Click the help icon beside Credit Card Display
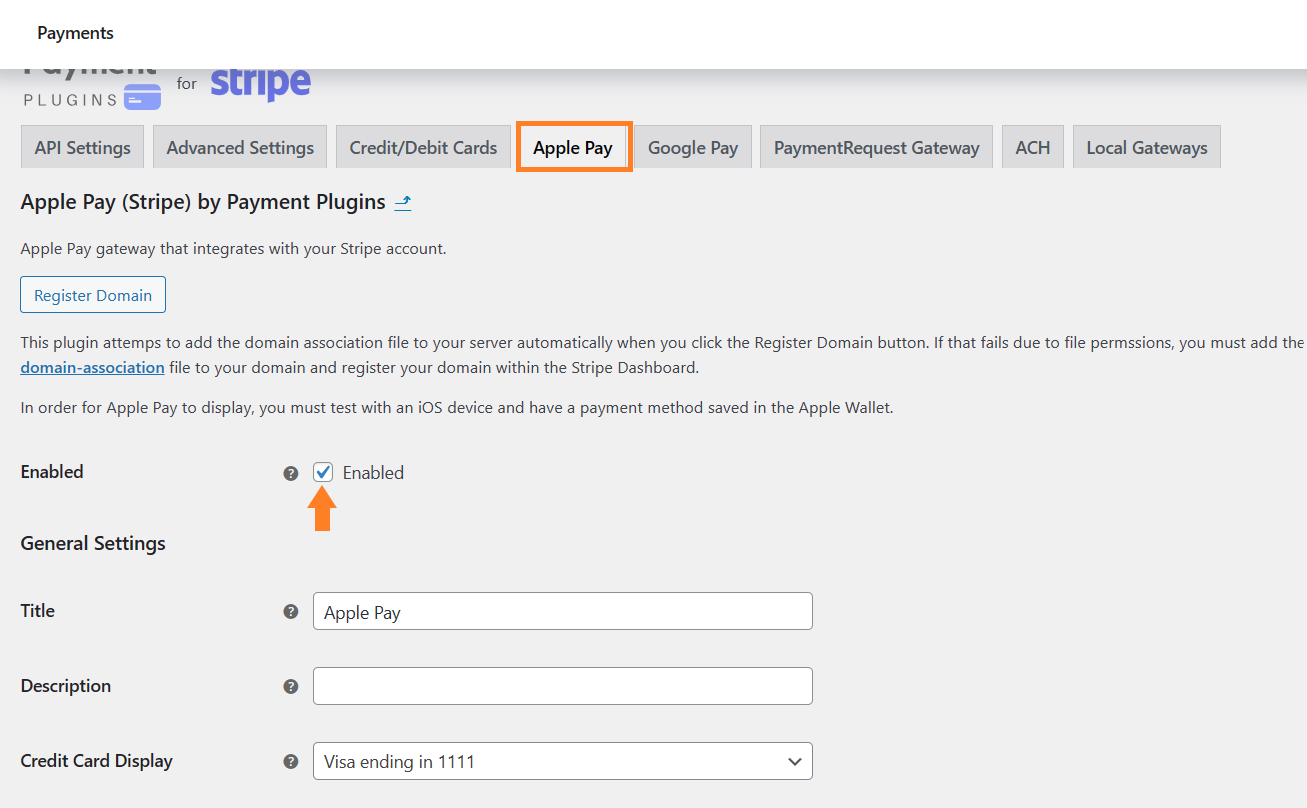 coord(291,761)
